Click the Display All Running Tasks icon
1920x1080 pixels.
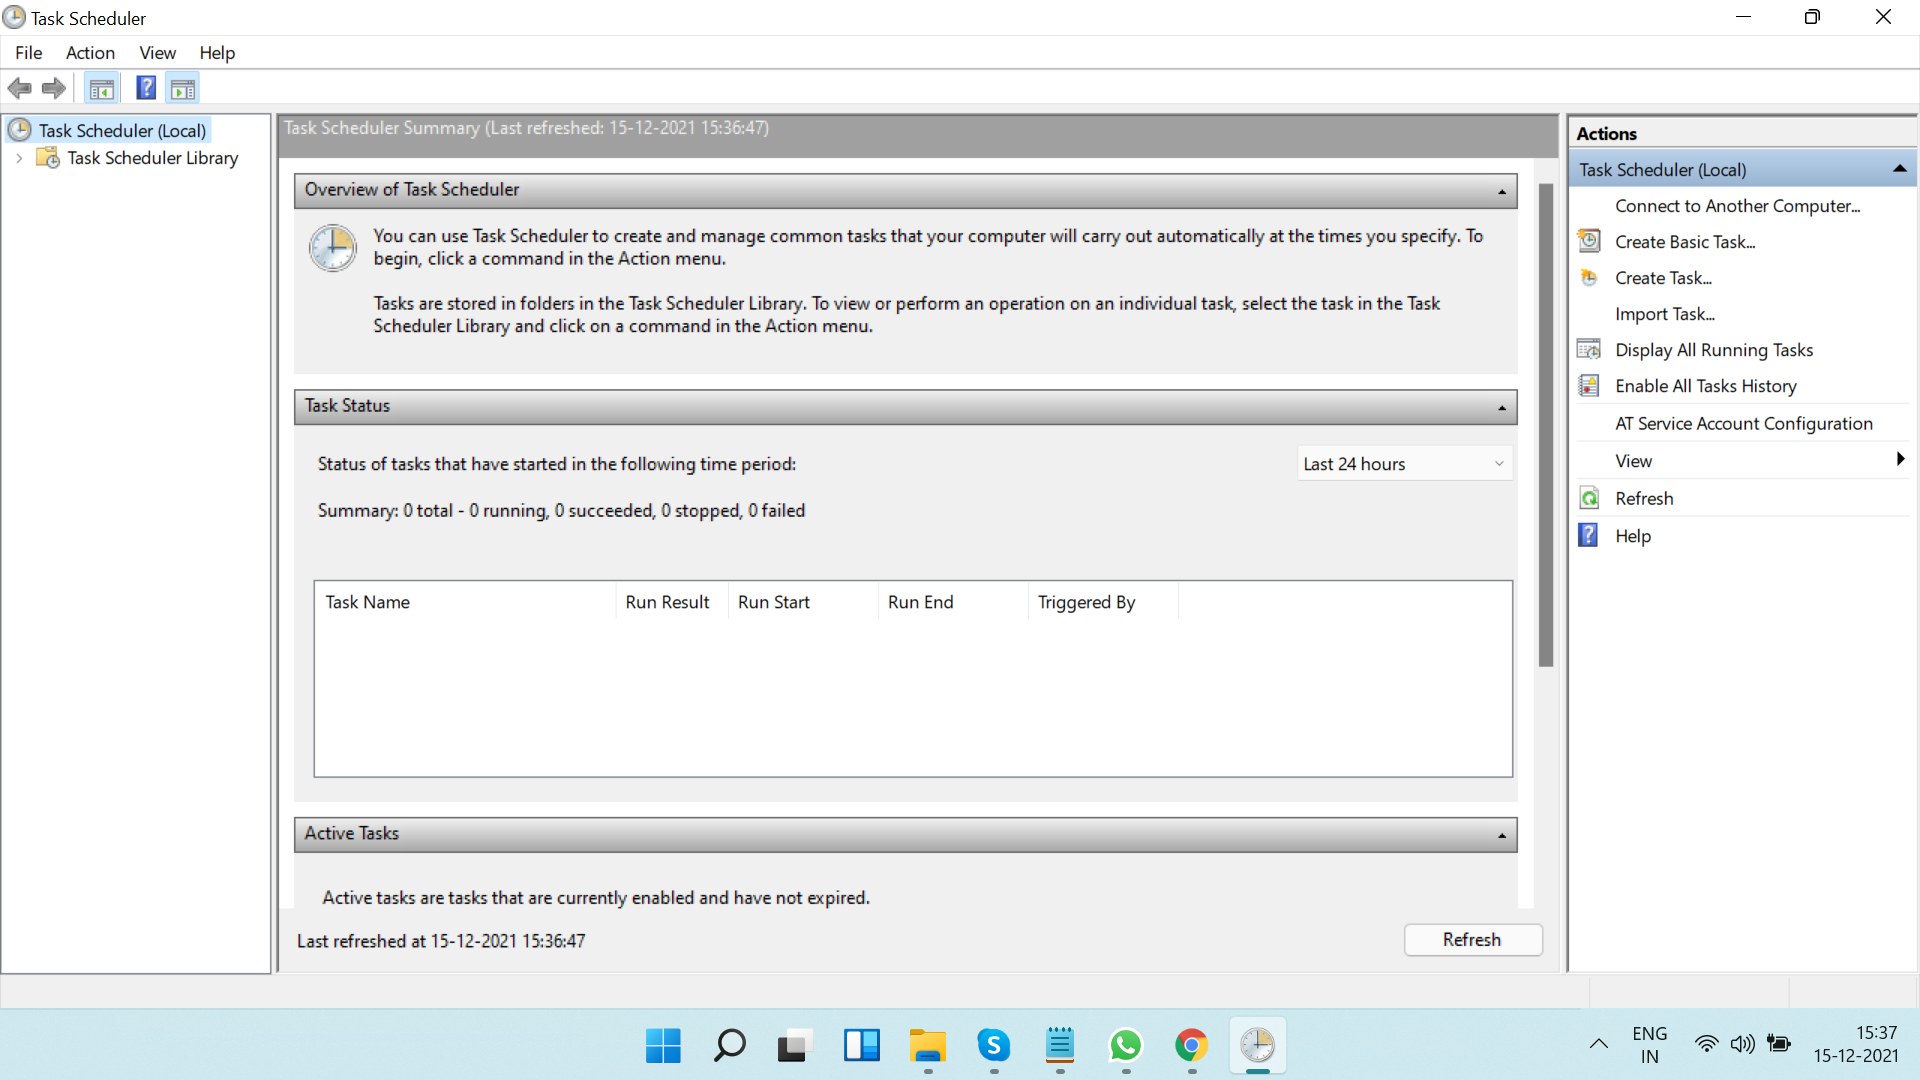pyautogui.click(x=1589, y=349)
